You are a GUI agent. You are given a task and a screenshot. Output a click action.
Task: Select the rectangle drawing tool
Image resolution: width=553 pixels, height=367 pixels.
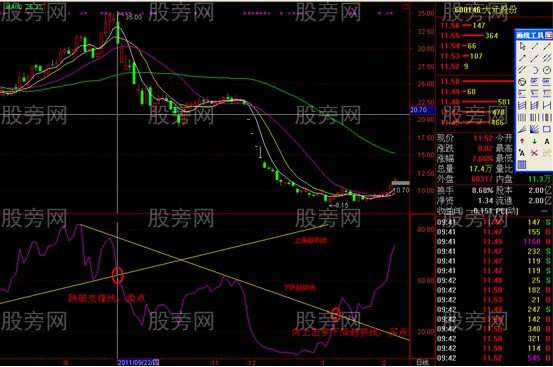pyautogui.click(x=547, y=129)
